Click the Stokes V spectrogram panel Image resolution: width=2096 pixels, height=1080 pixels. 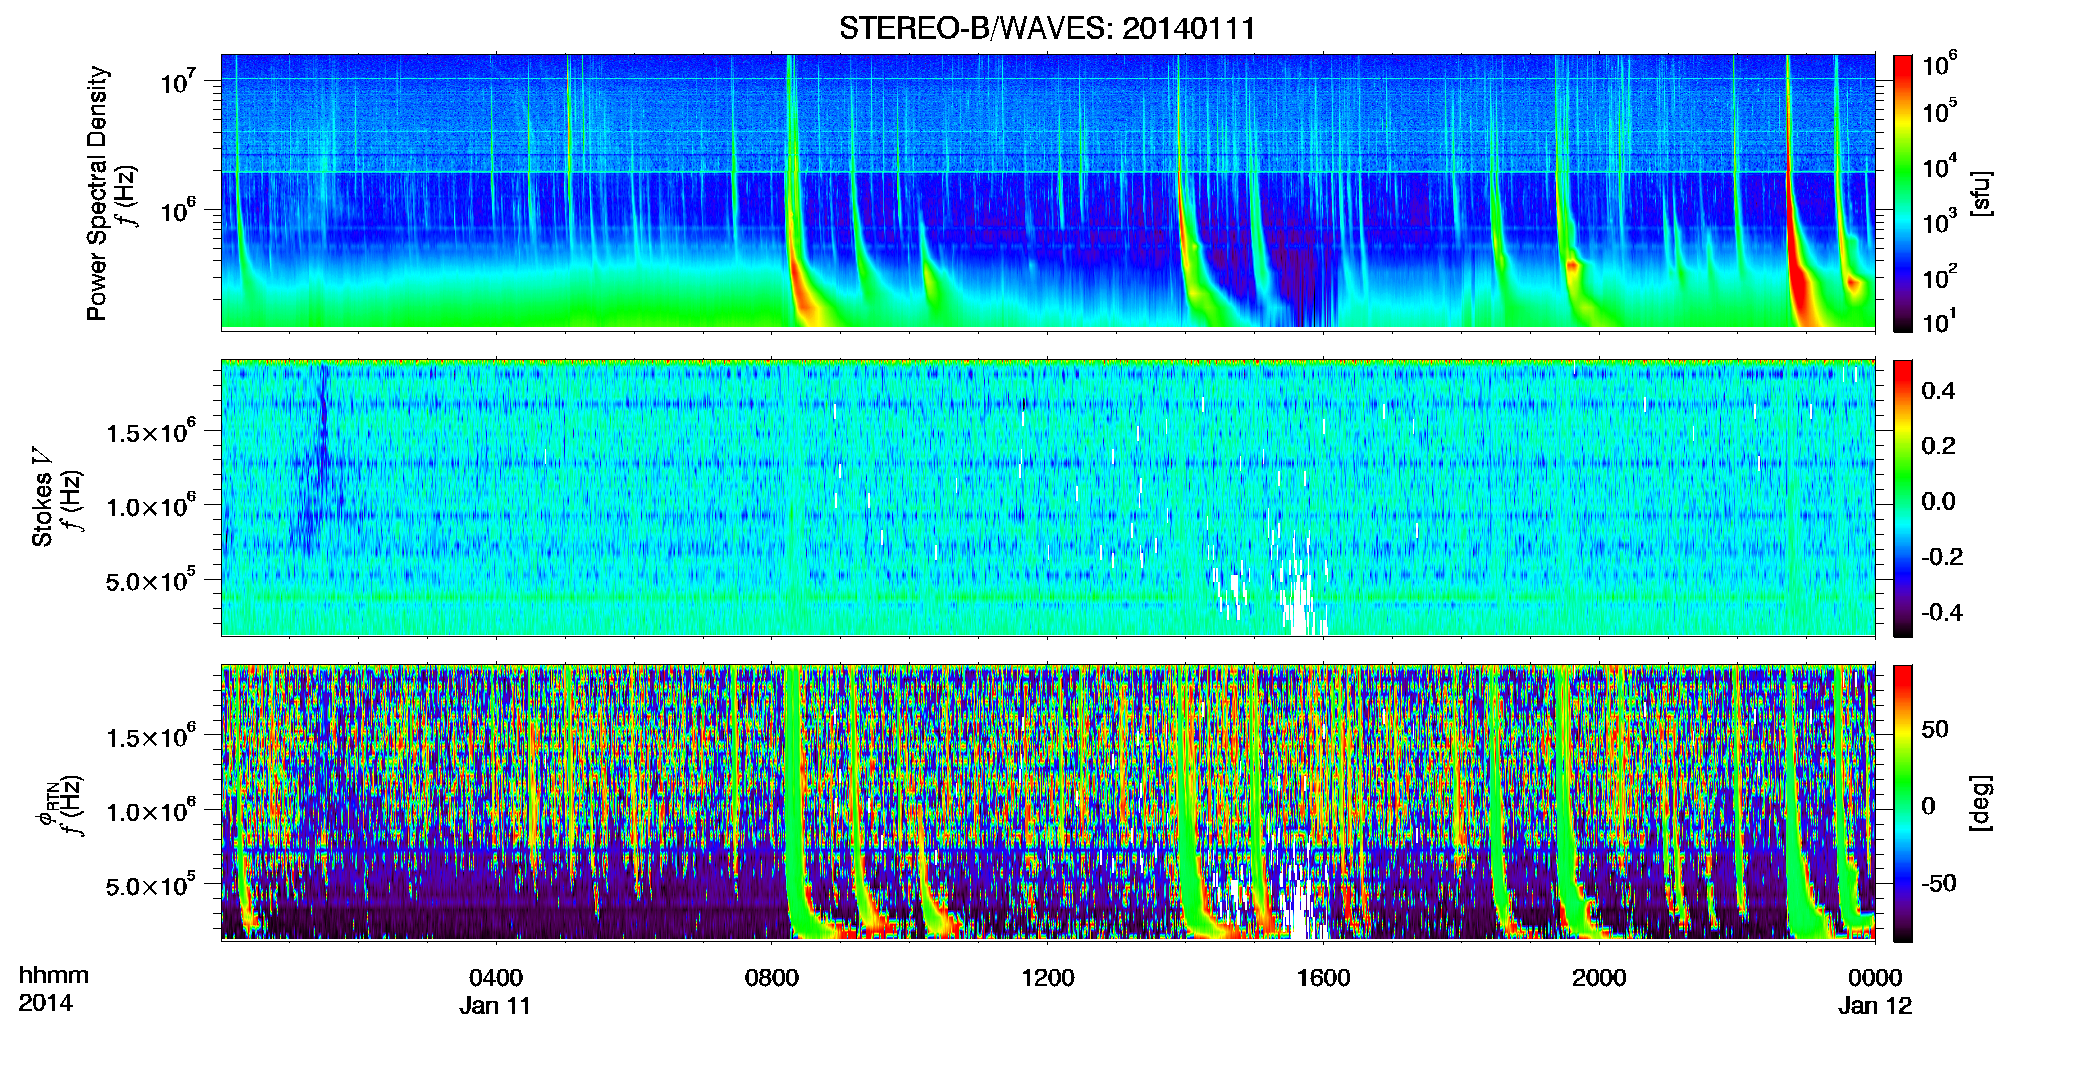coord(1047,498)
